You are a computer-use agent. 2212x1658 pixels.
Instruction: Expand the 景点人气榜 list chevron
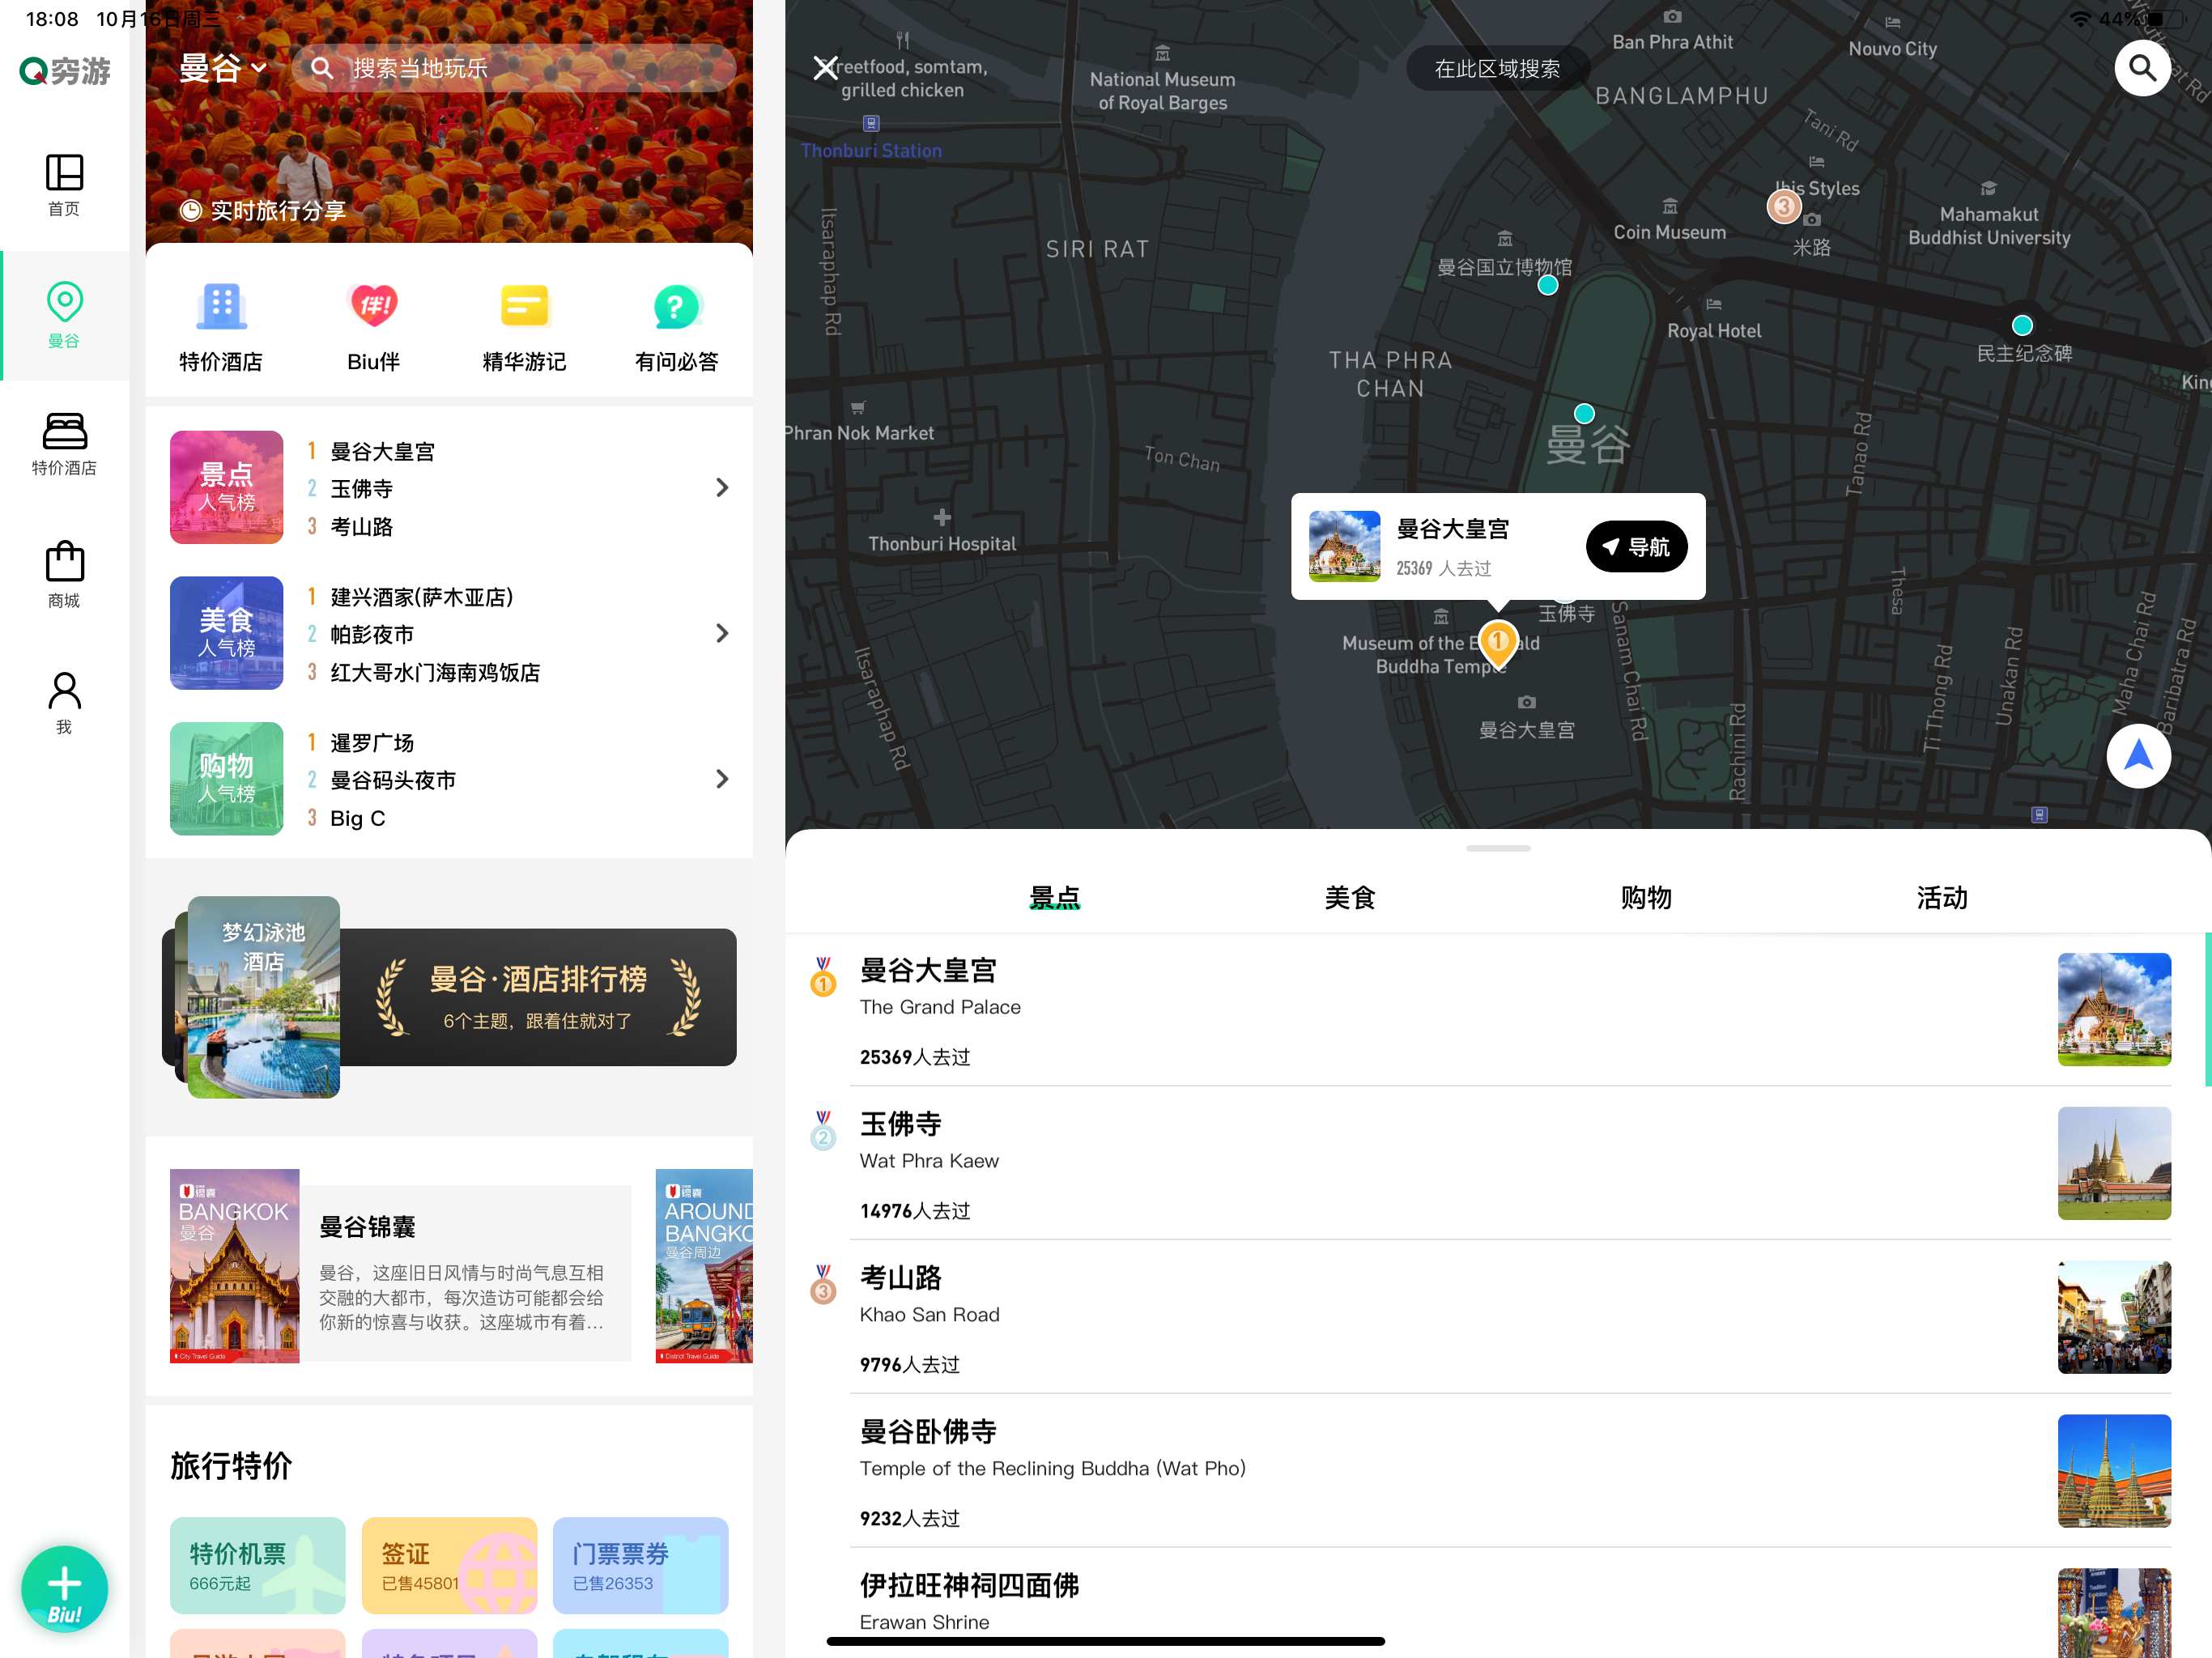[722, 487]
